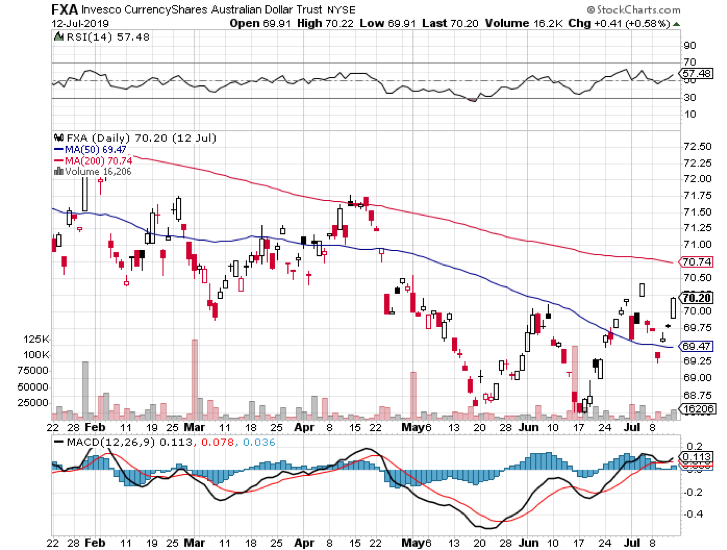
Task: Click the Invesco CurrencyShares Australian Dollar Trust name
Action: coord(201,10)
